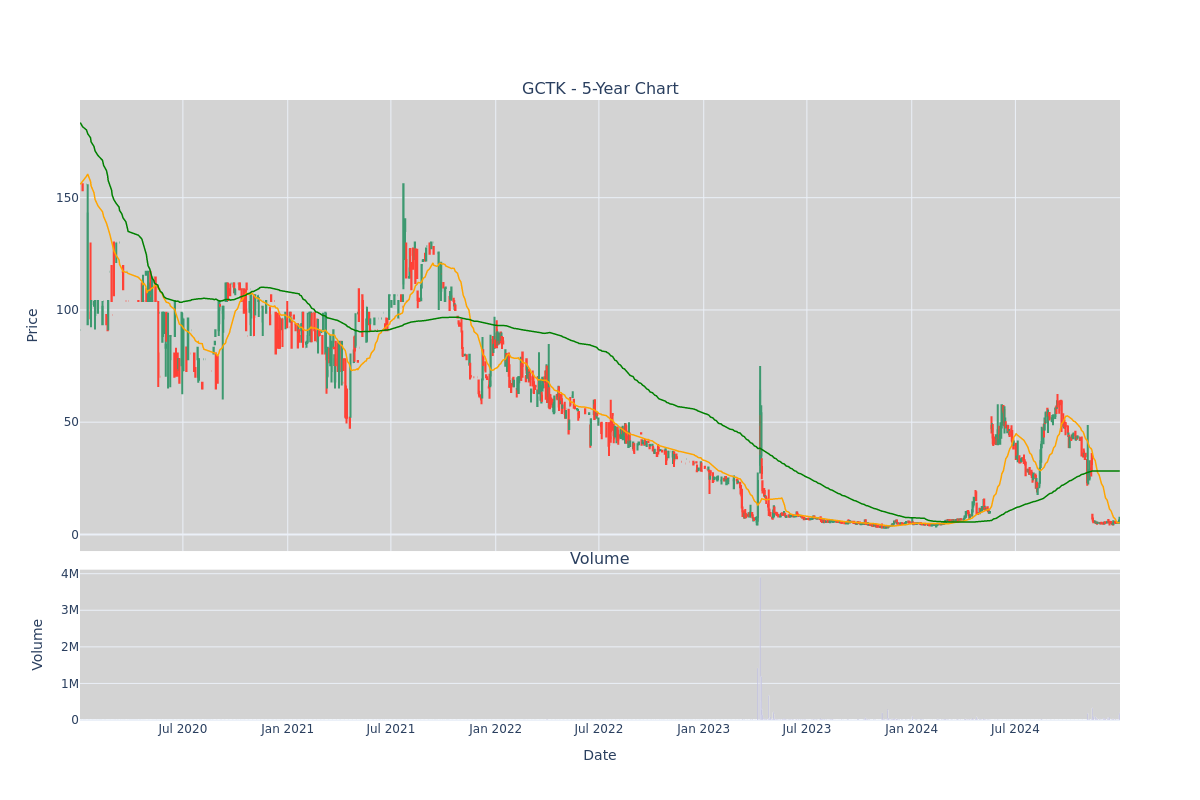Click the price tick '150'
The width and height of the screenshot is (1200, 800).
67,198
